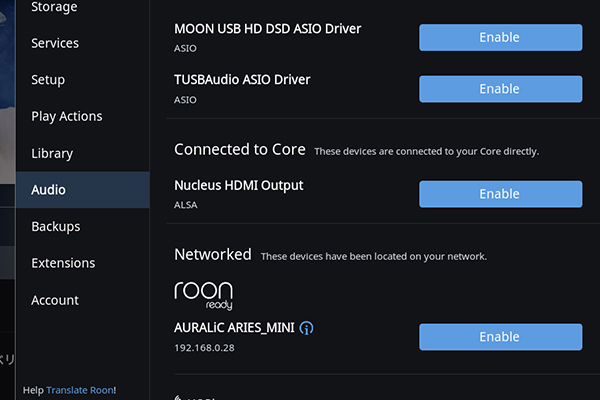Click the MOON USB HD DSD ASIO Driver name
The image size is (600, 400).
point(267,29)
